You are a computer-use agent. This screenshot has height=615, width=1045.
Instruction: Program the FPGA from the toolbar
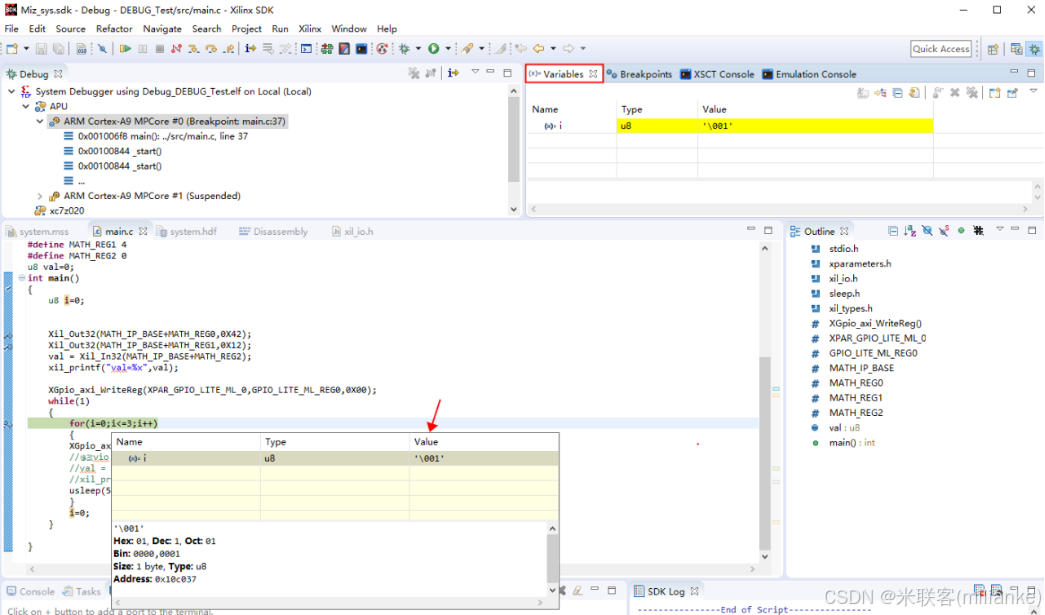click(x=325, y=48)
